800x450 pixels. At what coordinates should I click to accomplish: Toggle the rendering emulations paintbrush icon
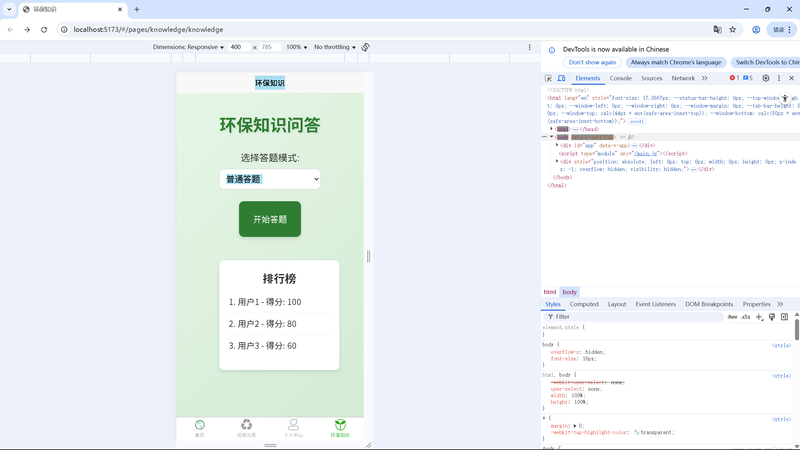[x=772, y=317]
